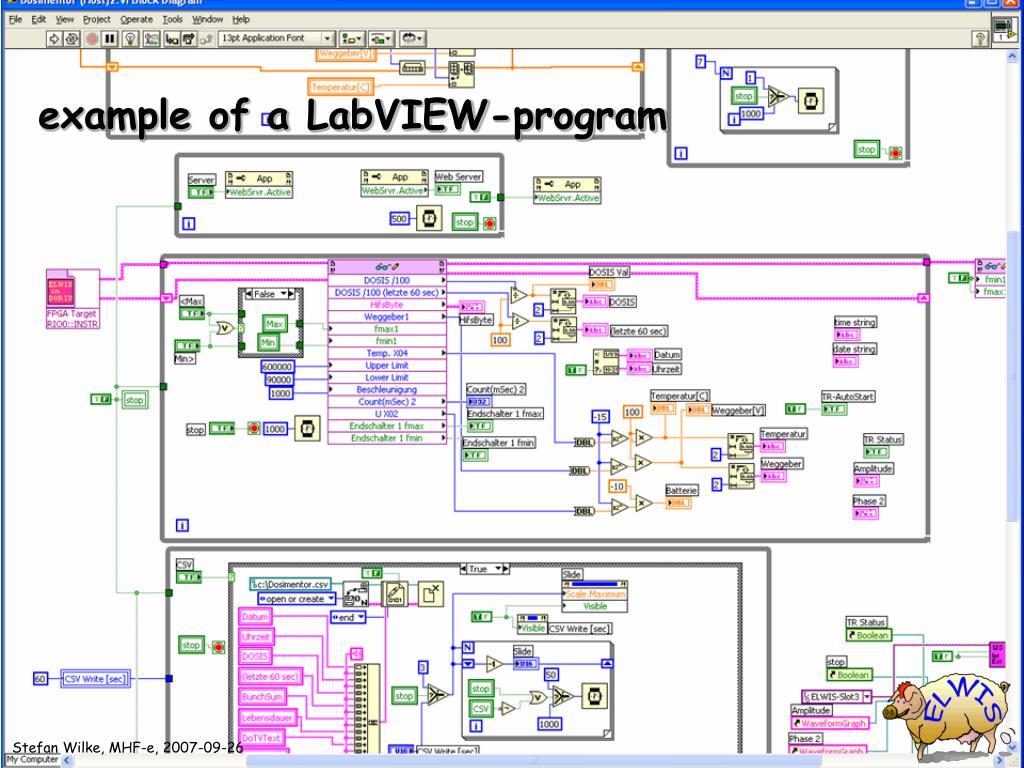Select the 90000 numeric constant
This screenshot has height=768, width=1024.
[279, 380]
